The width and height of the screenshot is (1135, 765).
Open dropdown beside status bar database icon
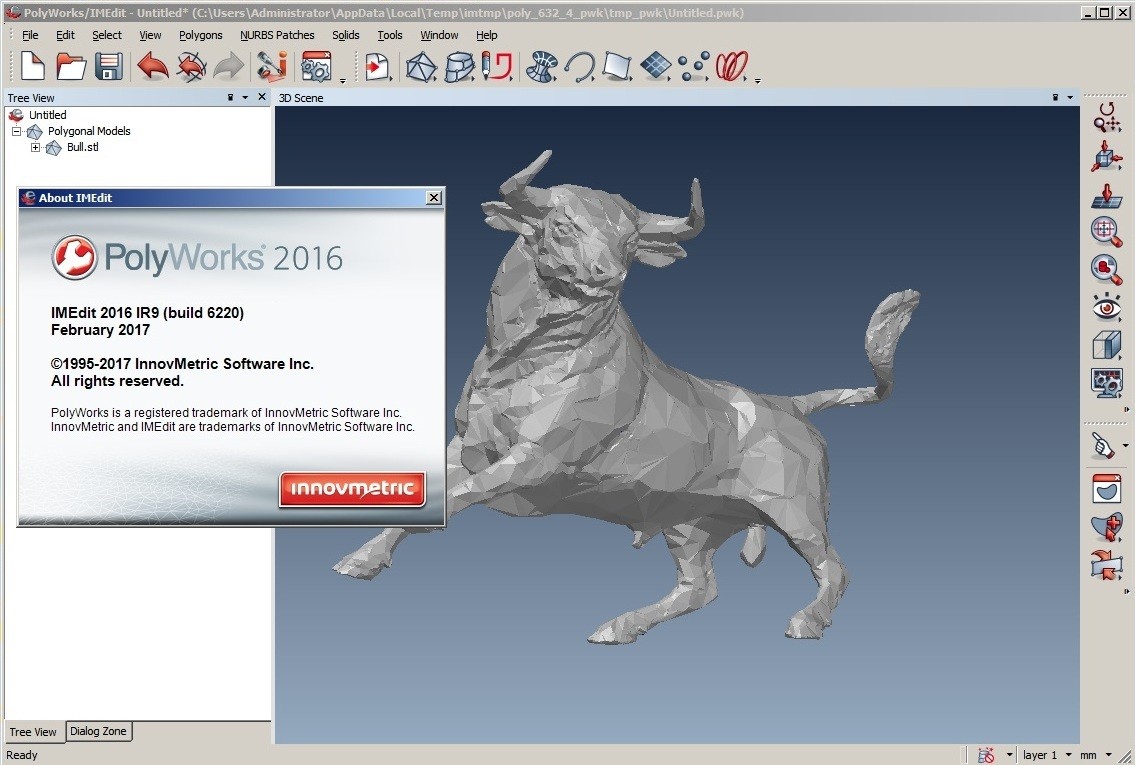tap(1009, 755)
